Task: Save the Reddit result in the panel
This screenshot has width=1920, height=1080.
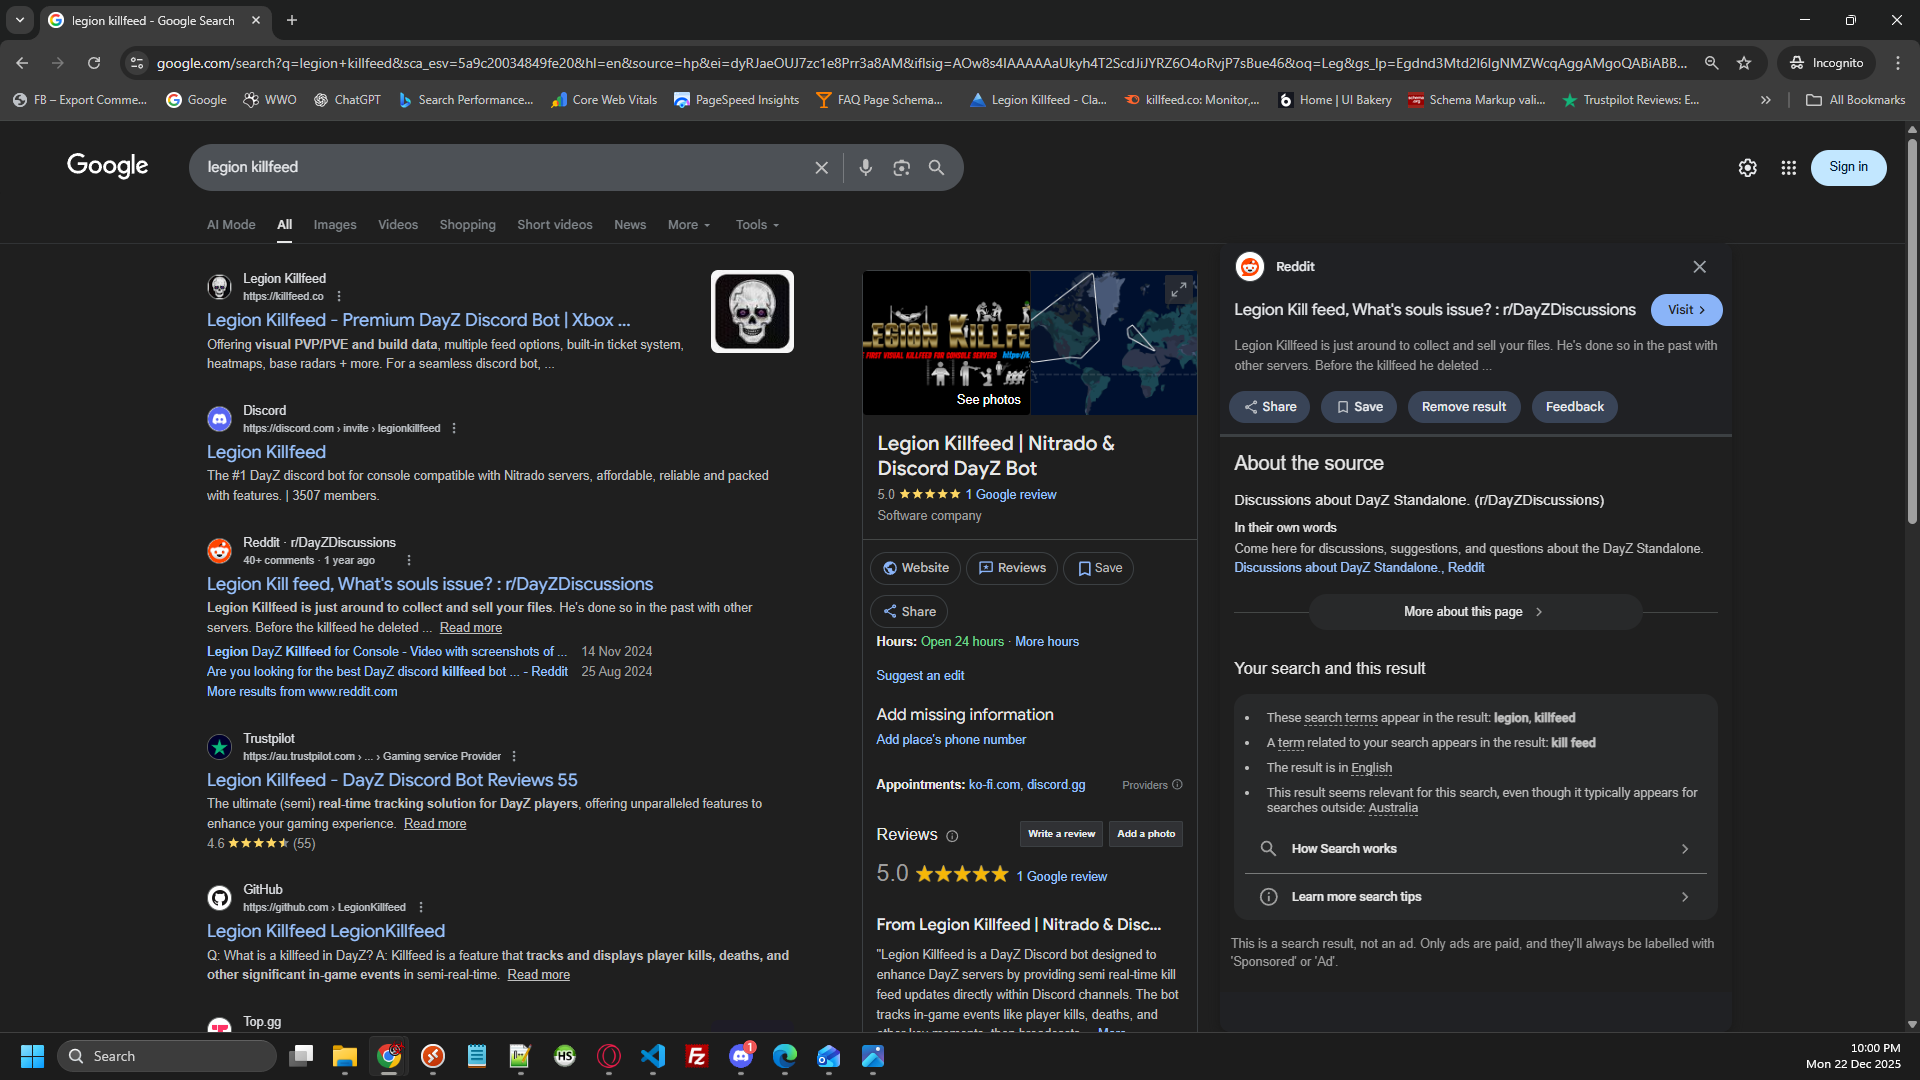Action: [x=1359, y=407]
